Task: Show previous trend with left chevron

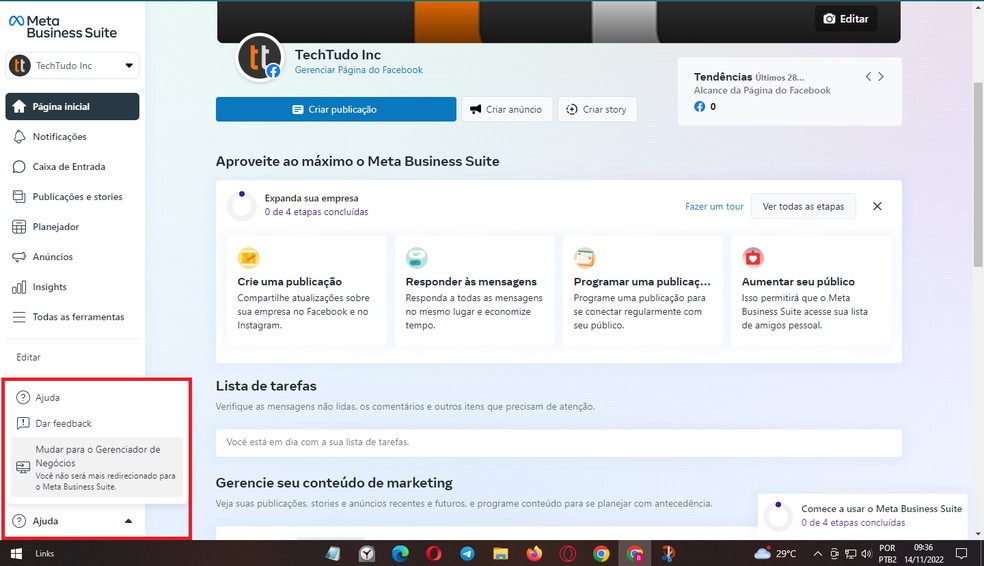Action: (x=869, y=77)
